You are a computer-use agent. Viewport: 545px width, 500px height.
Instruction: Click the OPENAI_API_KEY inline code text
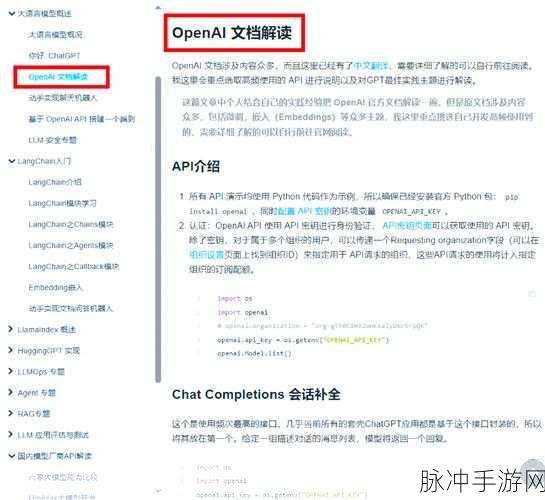(x=411, y=211)
